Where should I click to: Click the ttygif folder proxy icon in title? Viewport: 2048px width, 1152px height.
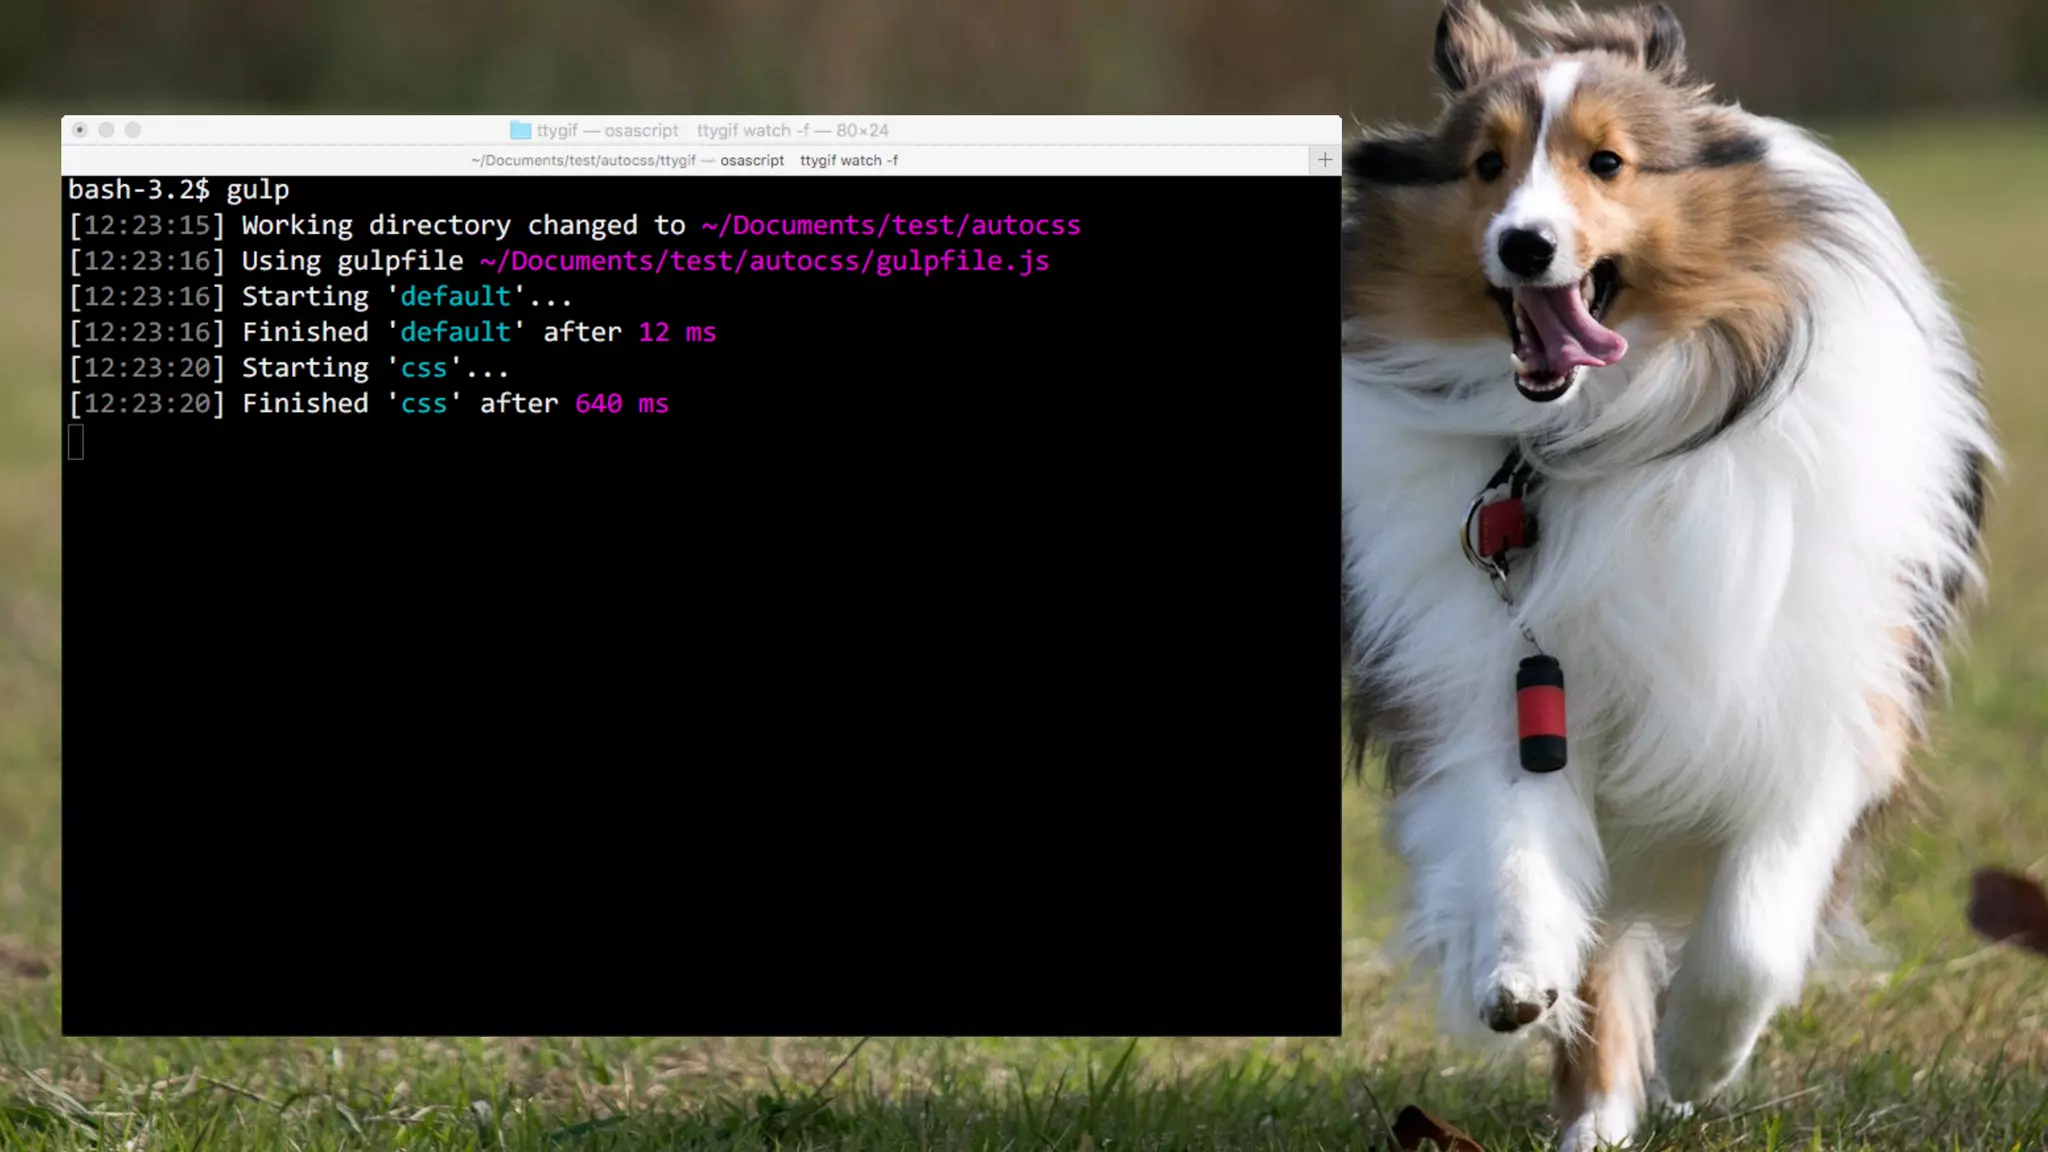(520, 130)
